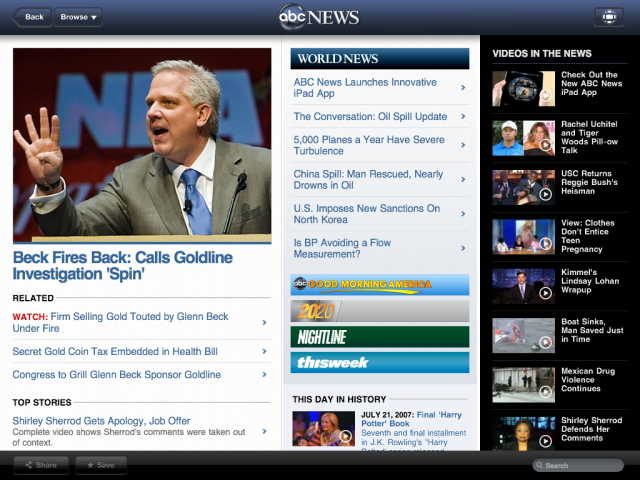The image size is (640, 480).
Task: Tap the Share button in bottom bar
Action: click(x=41, y=465)
